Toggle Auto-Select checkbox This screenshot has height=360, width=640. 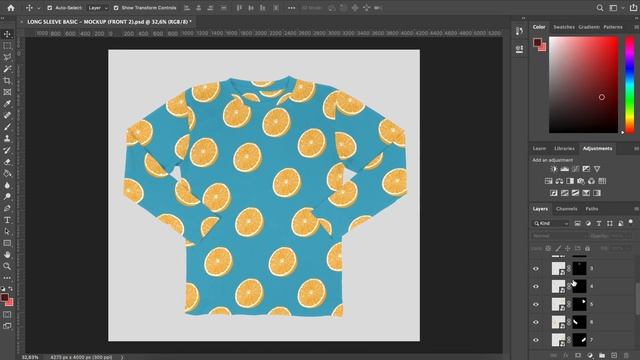(x=49, y=8)
